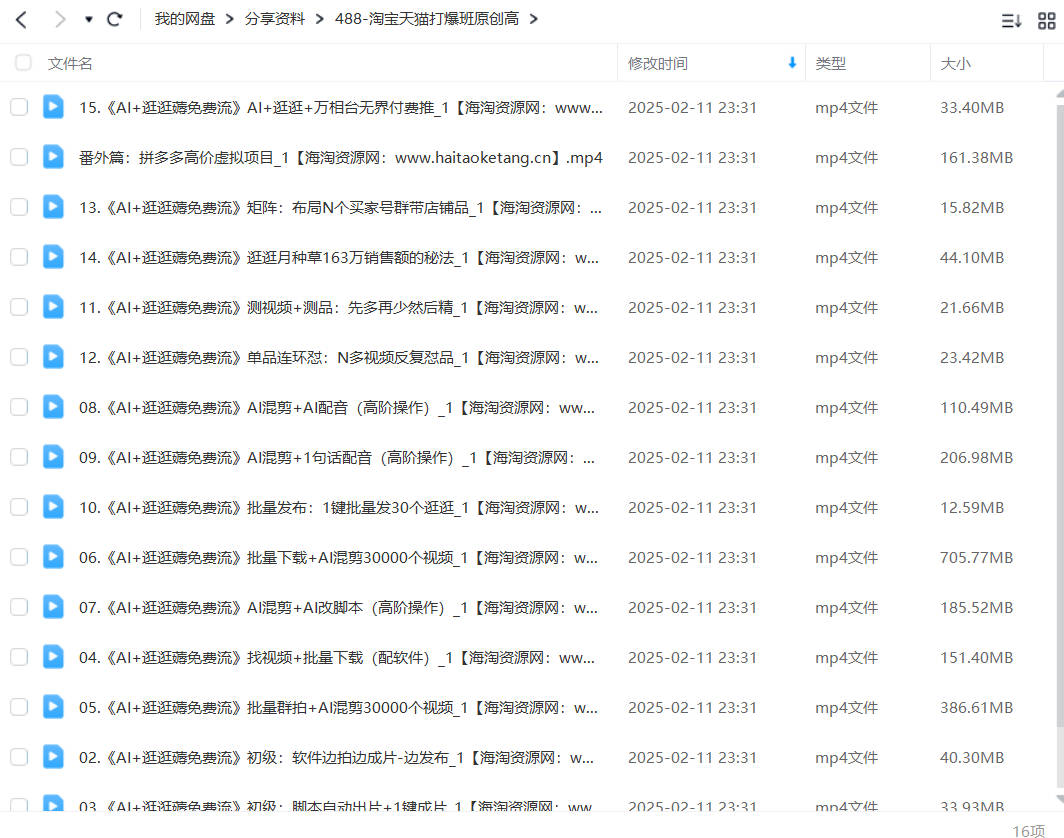Viewport: 1064px width, 838px height.
Task: Navigate to 分享资料 breadcrumb folder
Action: click(x=274, y=19)
